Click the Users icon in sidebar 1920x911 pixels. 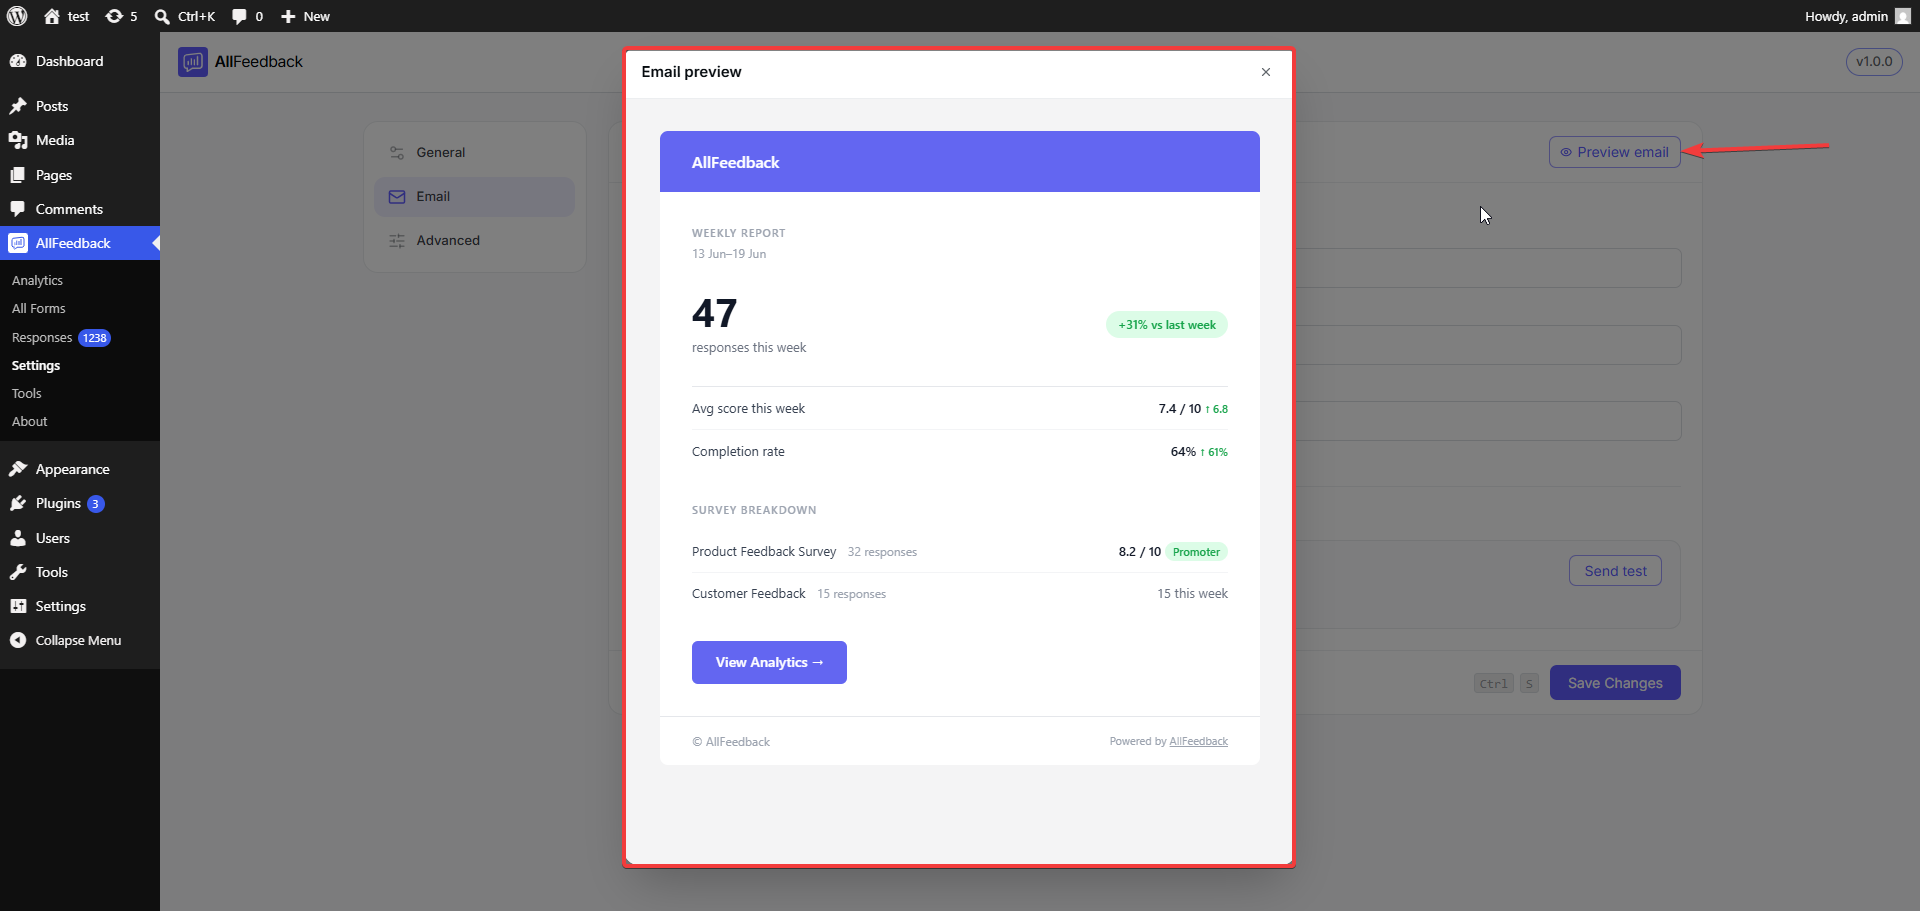18,538
